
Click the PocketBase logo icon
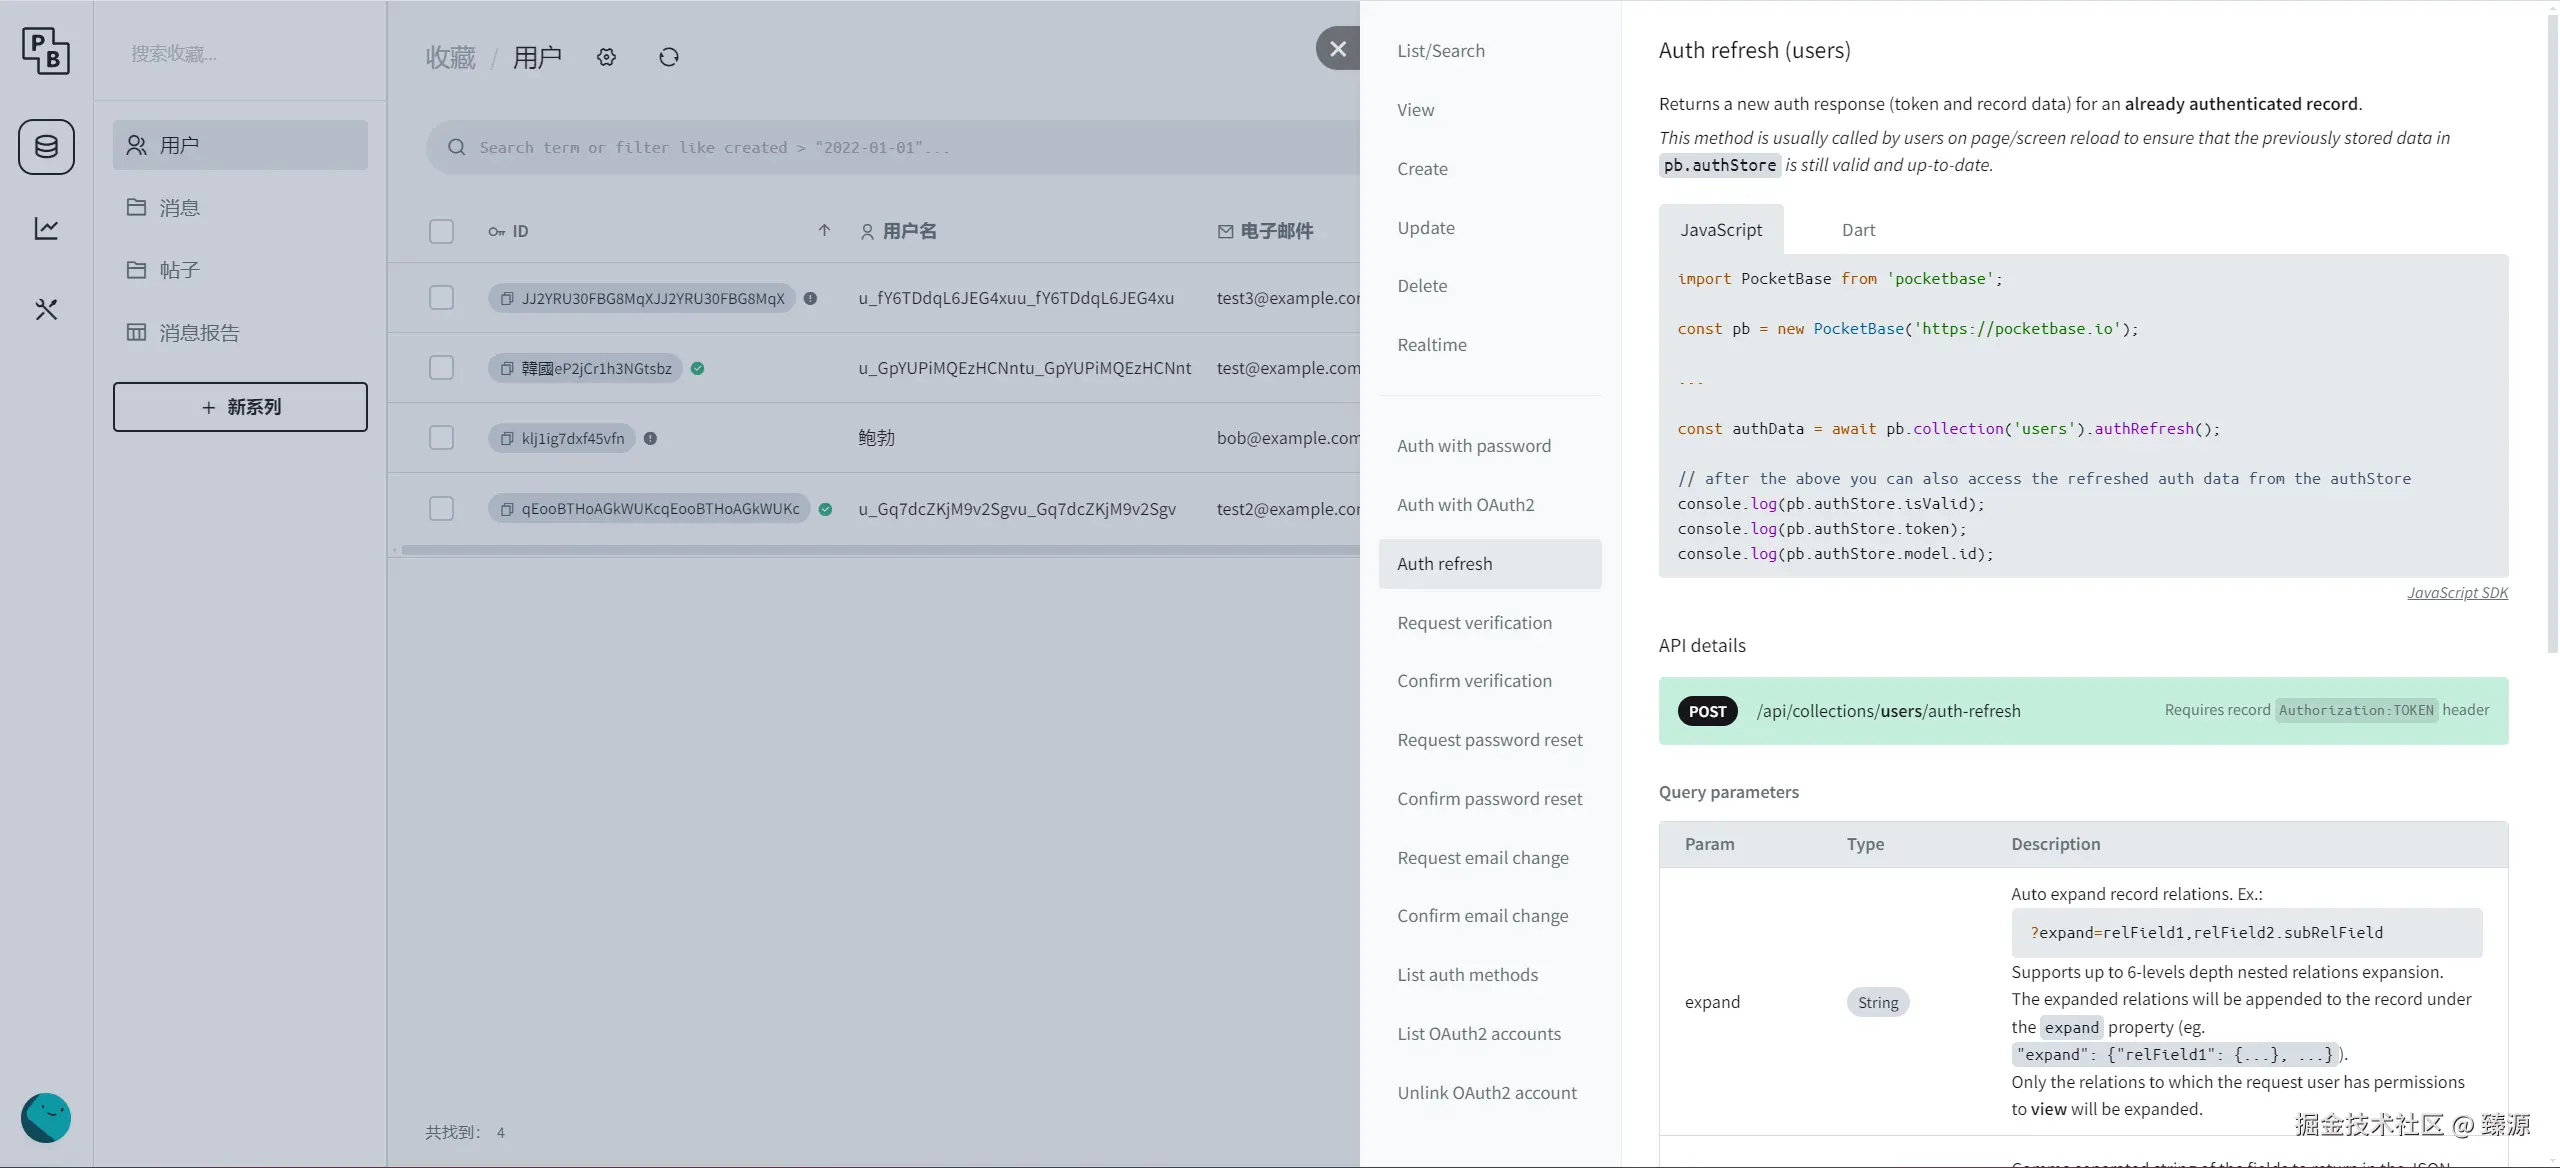46,50
